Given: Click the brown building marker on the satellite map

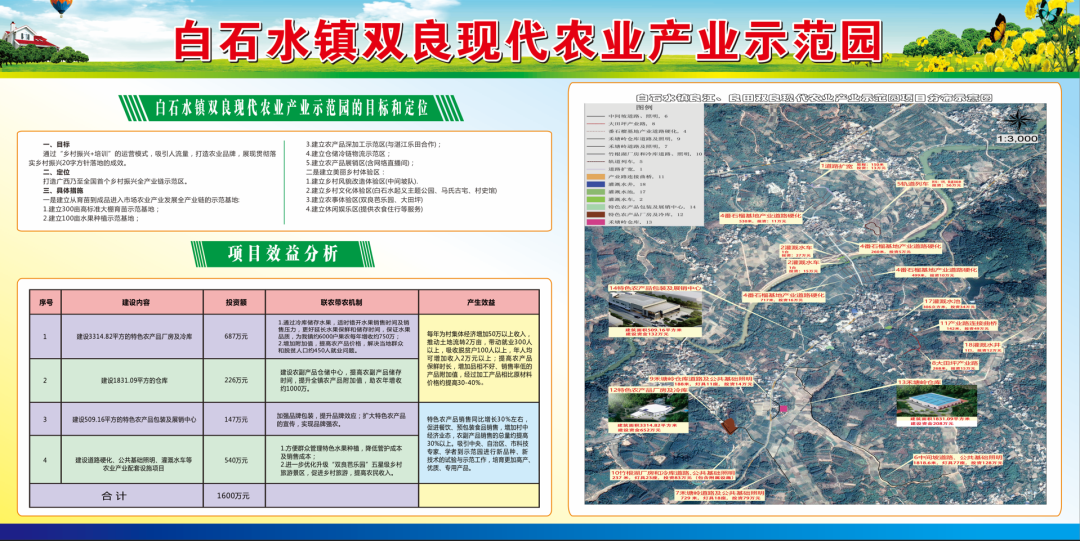Looking at the screenshot, I should (729, 425).
